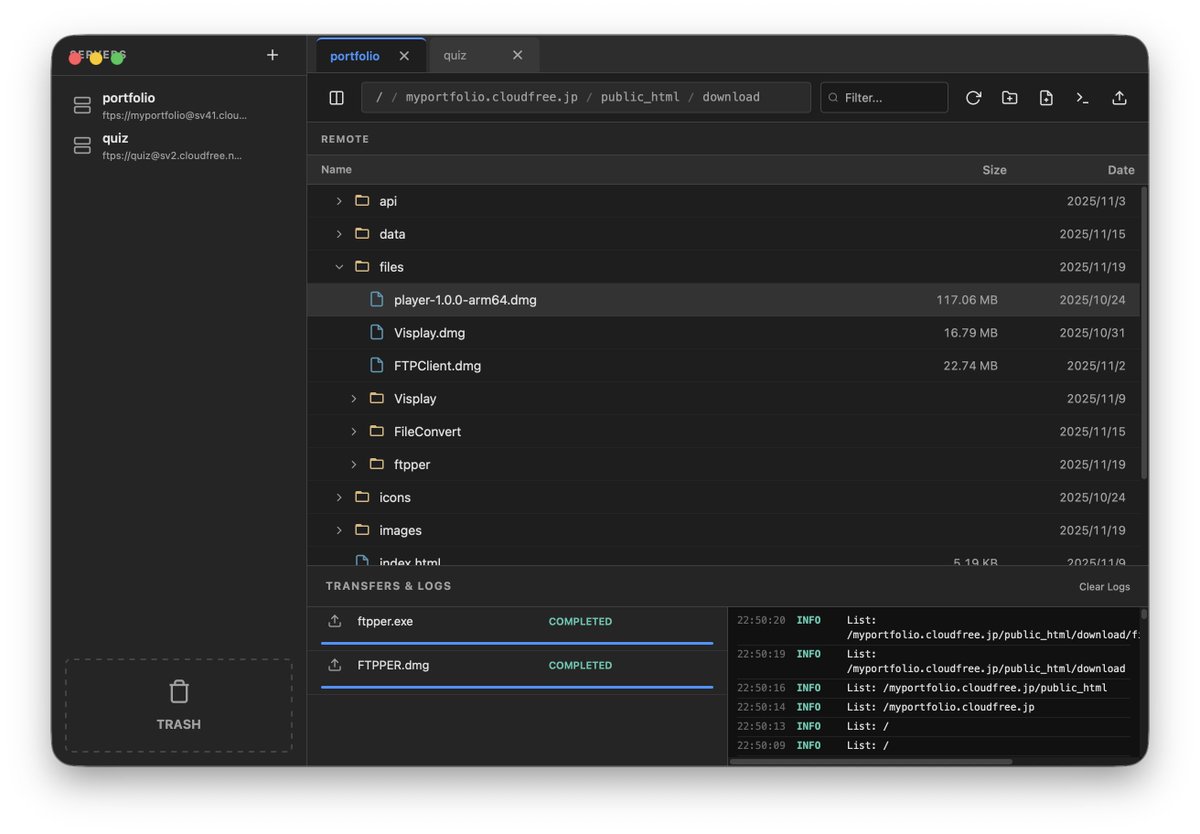
Task: Click the FTPClient.dmg file icon
Action: (377, 366)
